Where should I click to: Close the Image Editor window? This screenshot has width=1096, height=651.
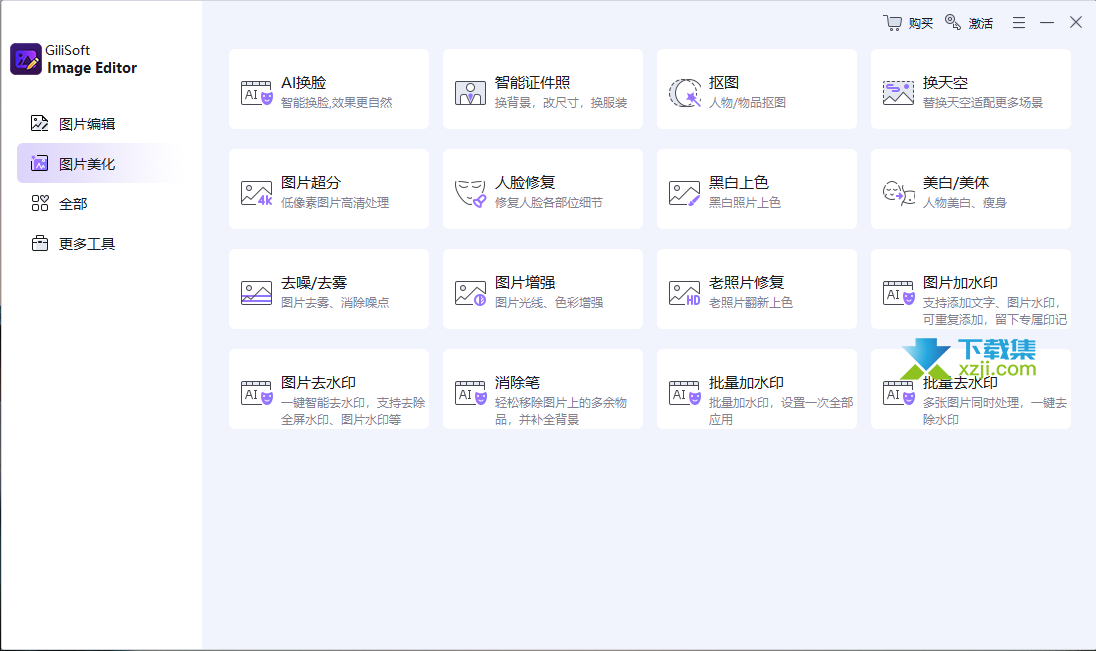tap(1076, 22)
